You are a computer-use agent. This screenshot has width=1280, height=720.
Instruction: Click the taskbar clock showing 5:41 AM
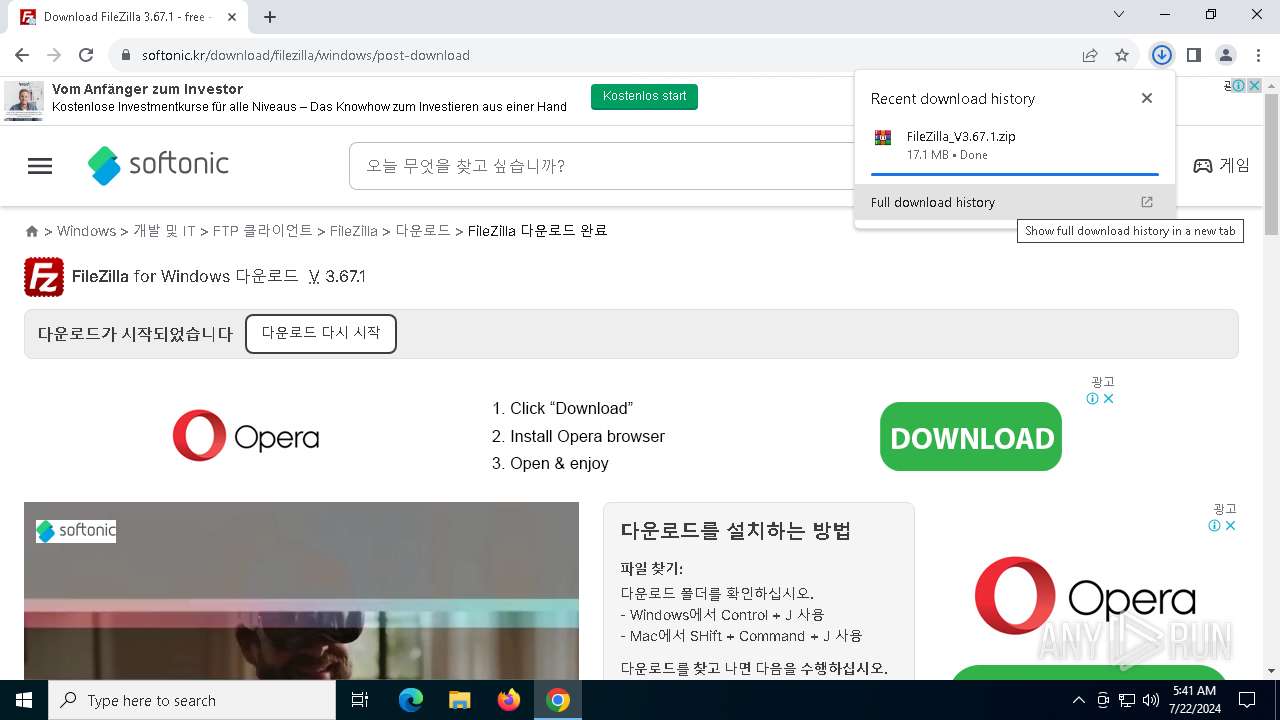click(x=1194, y=700)
